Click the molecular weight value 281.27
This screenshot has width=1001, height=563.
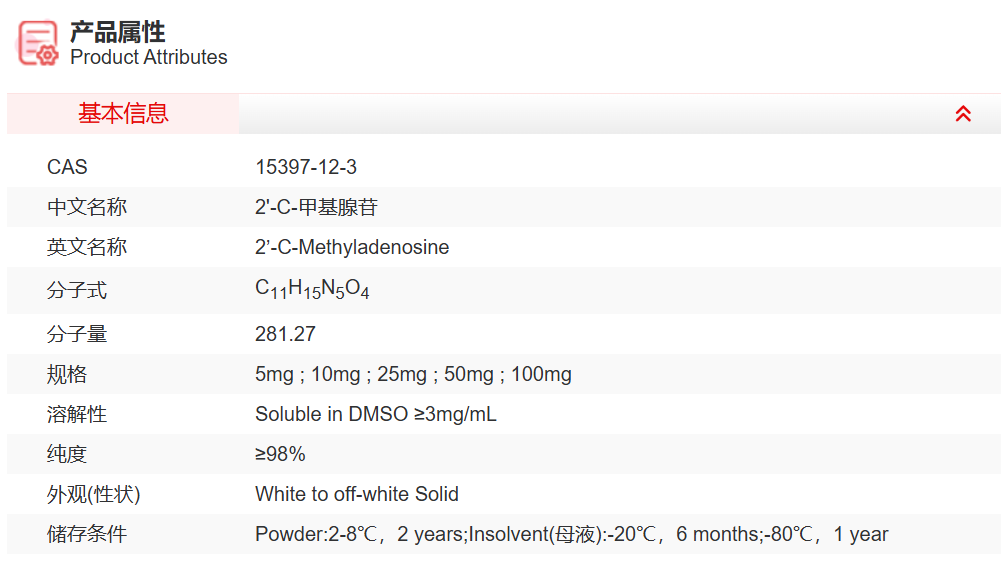pos(285,334)
